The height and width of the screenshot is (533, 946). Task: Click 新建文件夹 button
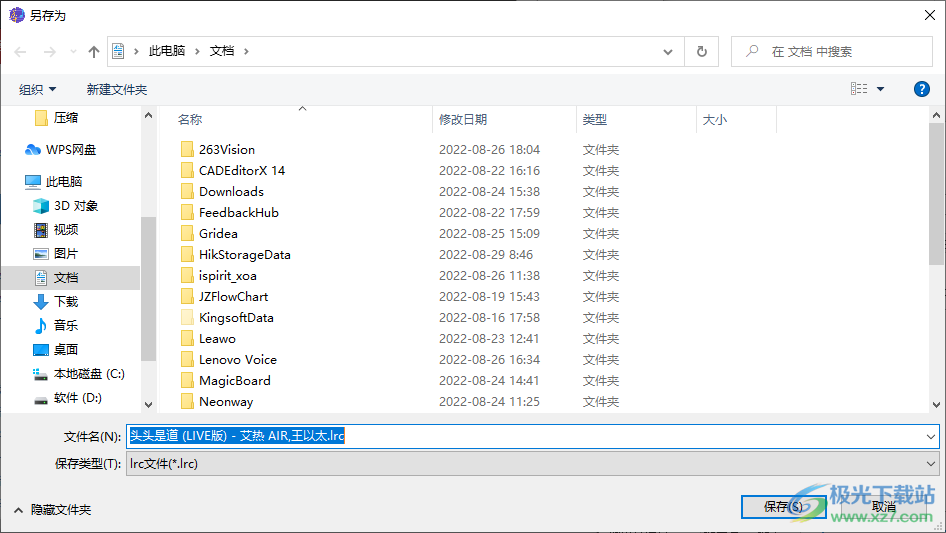point(116,89)
